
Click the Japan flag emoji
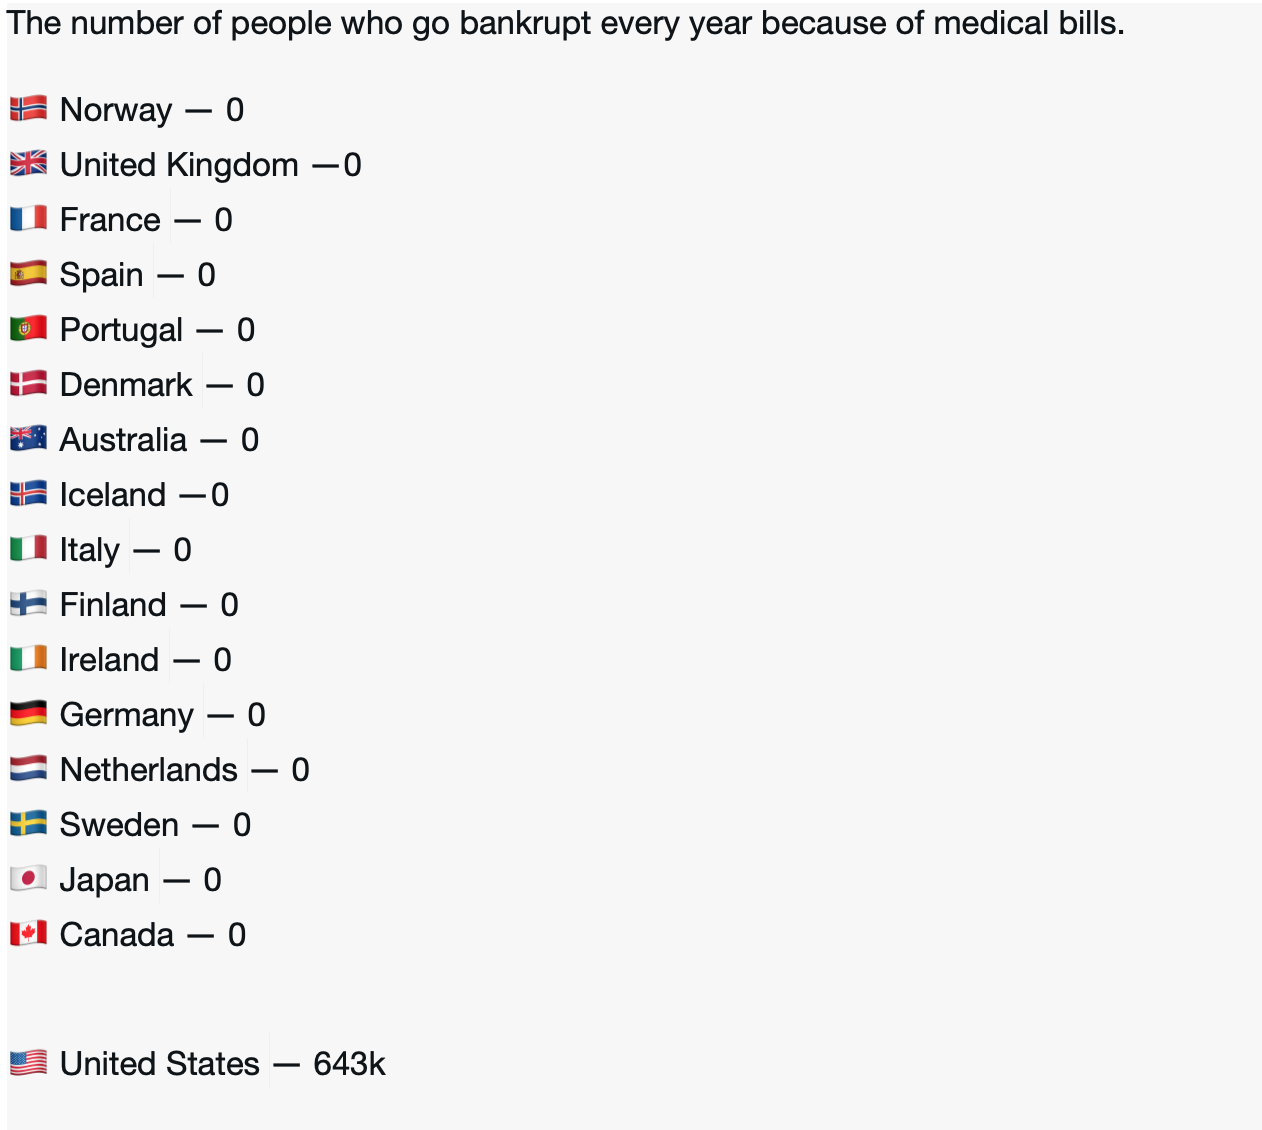(x=28, y=878)
